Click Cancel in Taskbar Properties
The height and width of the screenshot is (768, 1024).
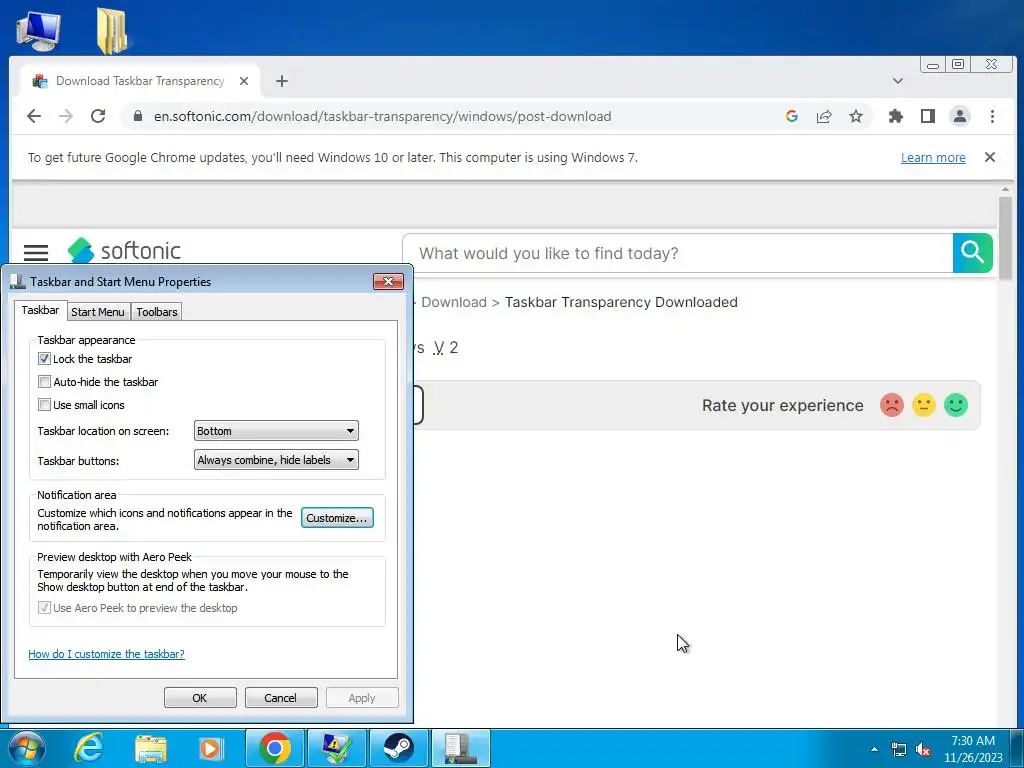(x=281, y=697)
